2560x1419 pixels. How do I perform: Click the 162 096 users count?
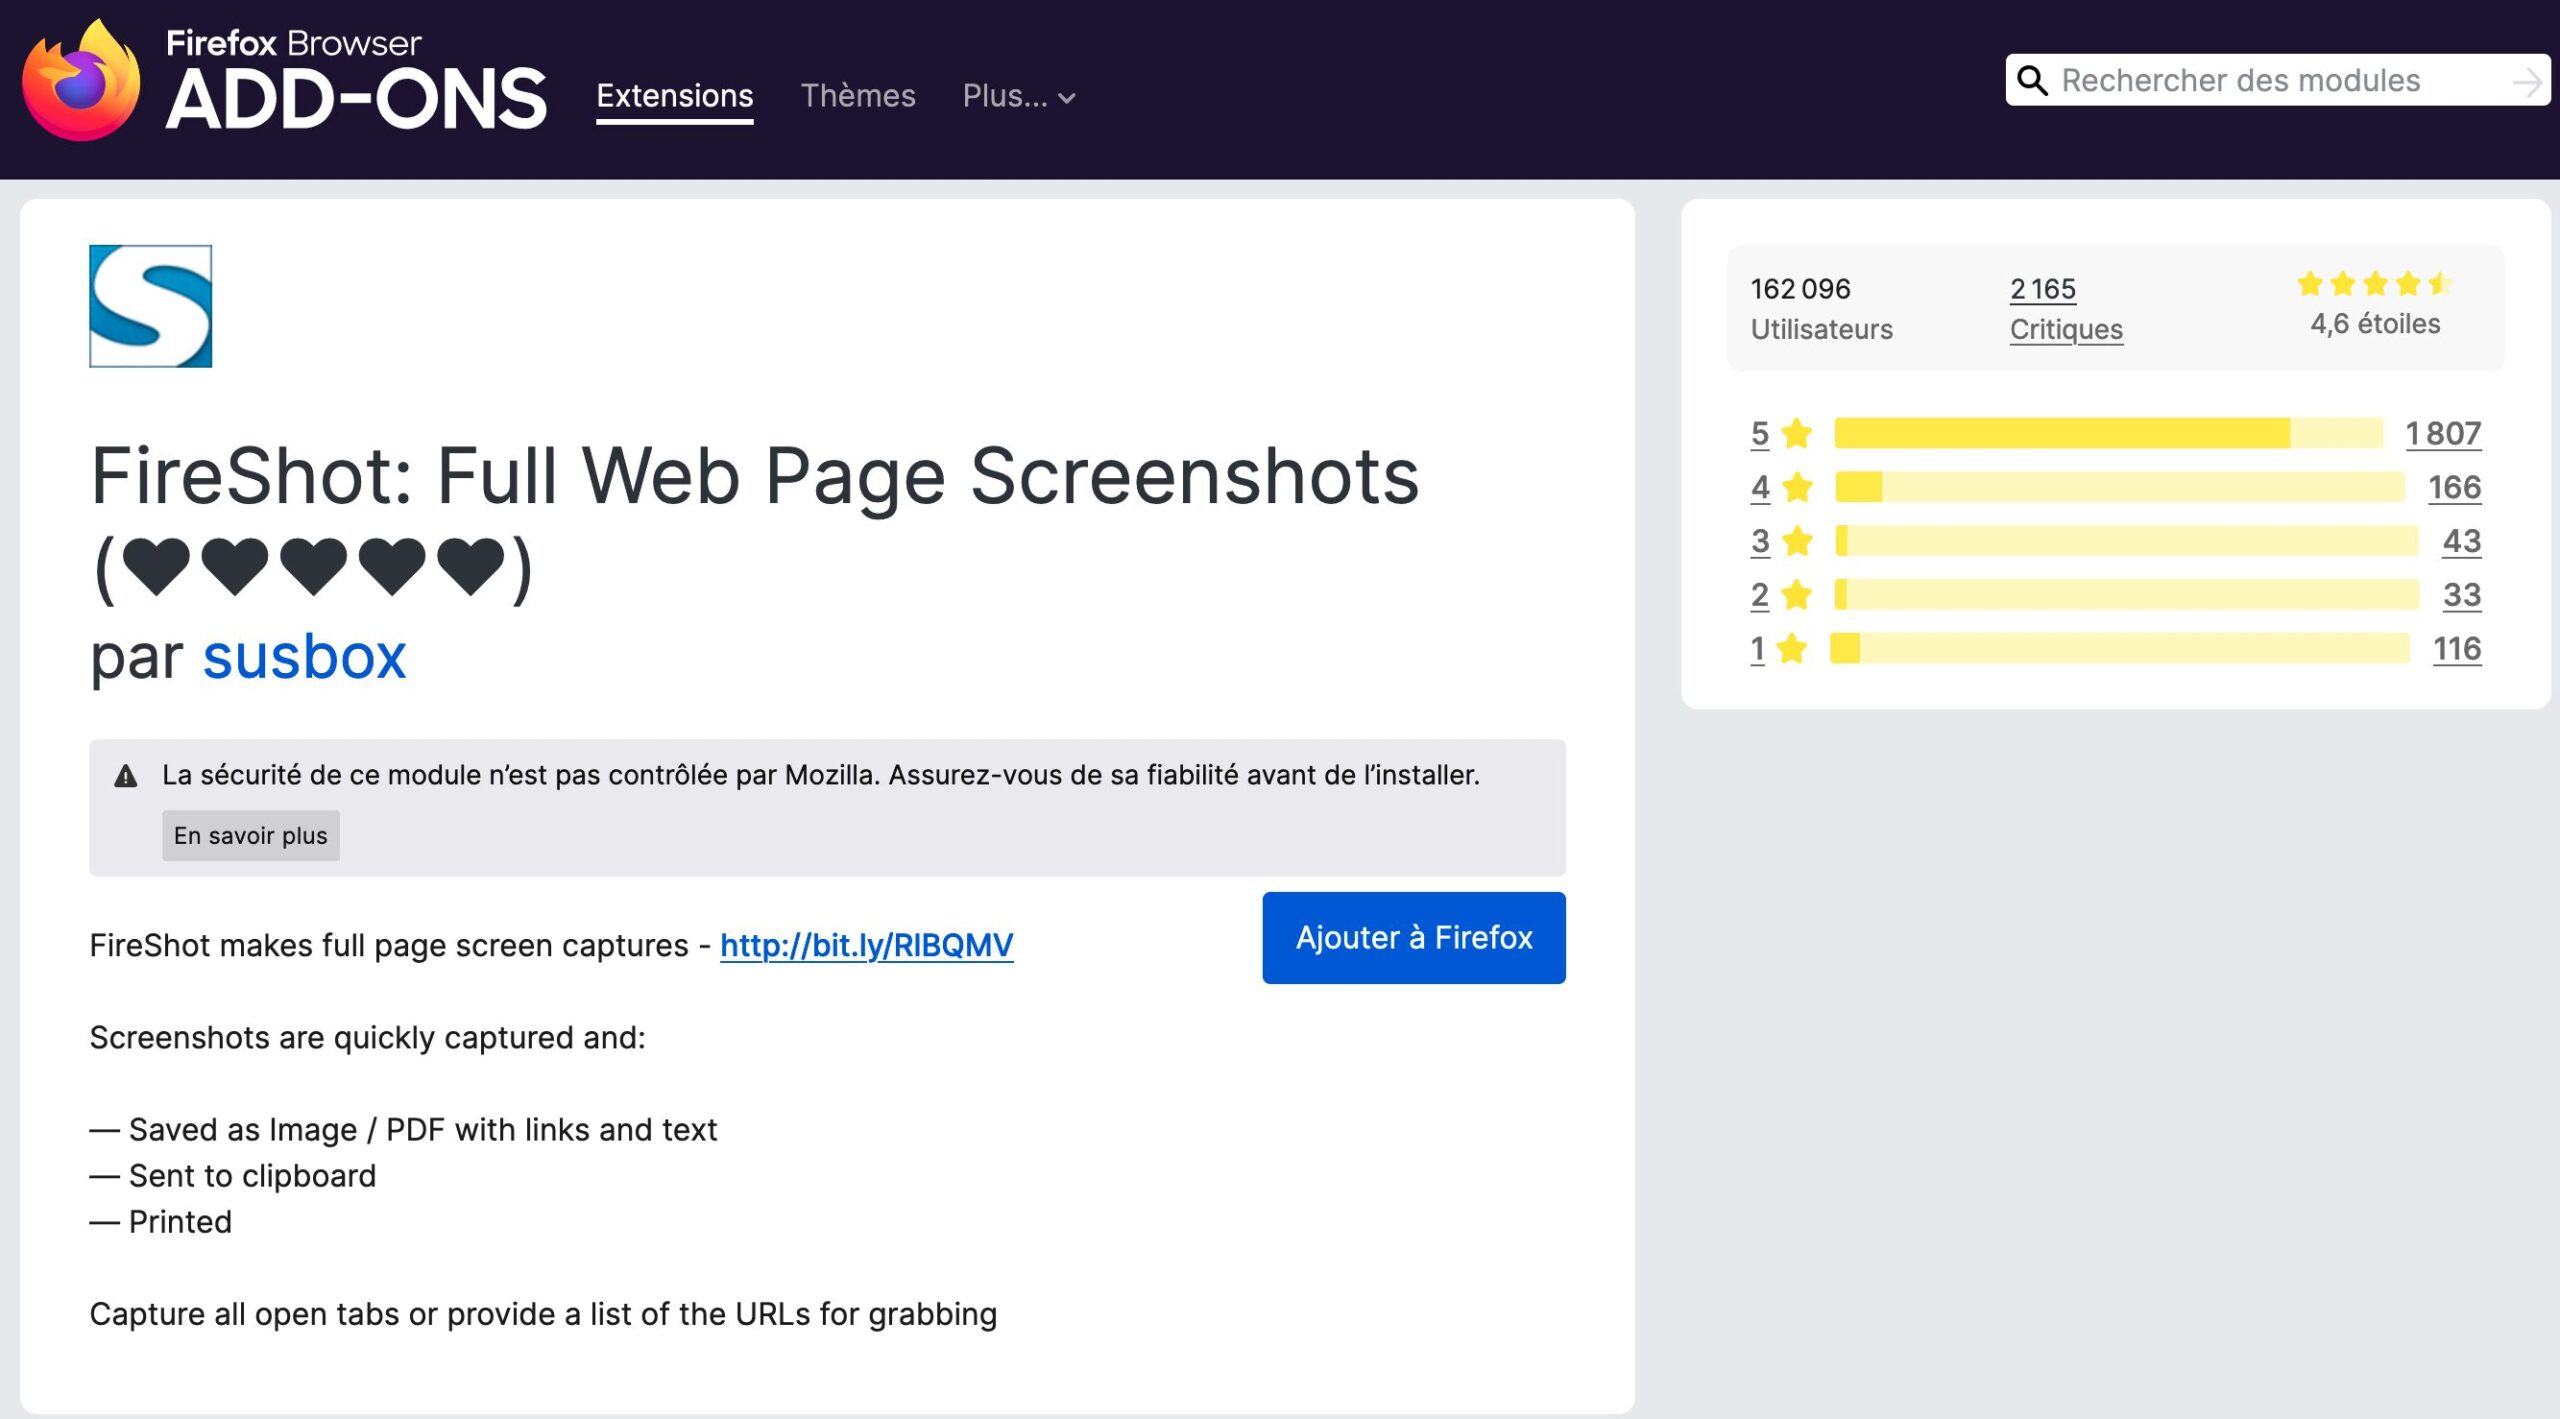click(1800, 289)
